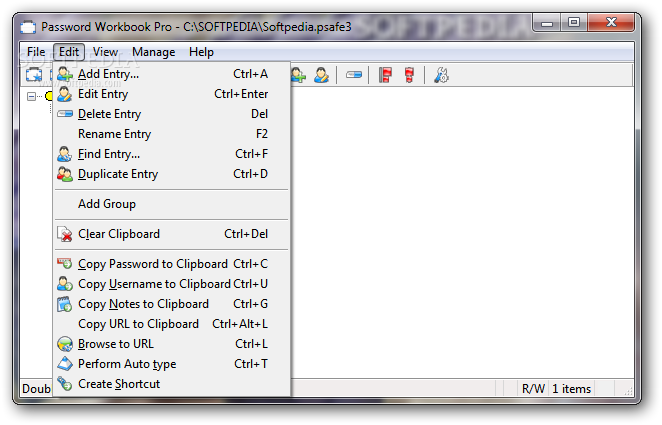Select Copy Username to Clipboard label
Viewport: 662px width, 425px height.
[155, 284]
